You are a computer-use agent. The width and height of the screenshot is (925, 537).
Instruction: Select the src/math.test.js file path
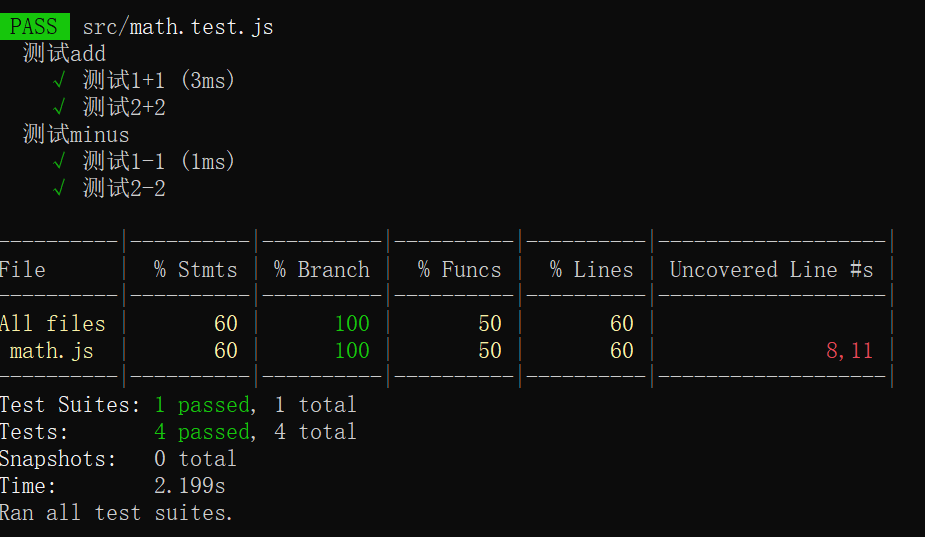click(177, 27)
